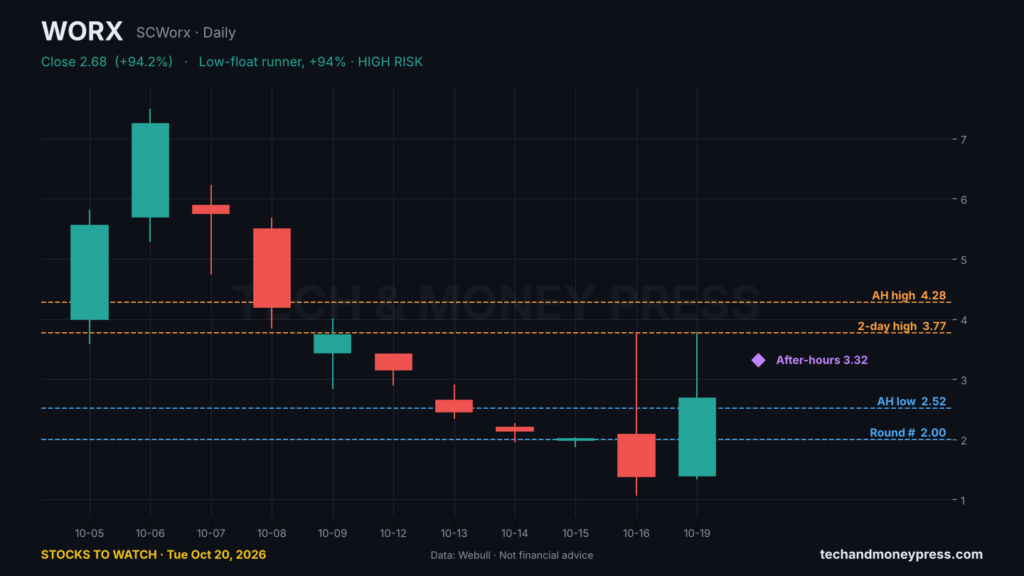Click the 'After-hours 3.32' label
This screenshot has width=1024, height=576.
(x=822, y=360)
